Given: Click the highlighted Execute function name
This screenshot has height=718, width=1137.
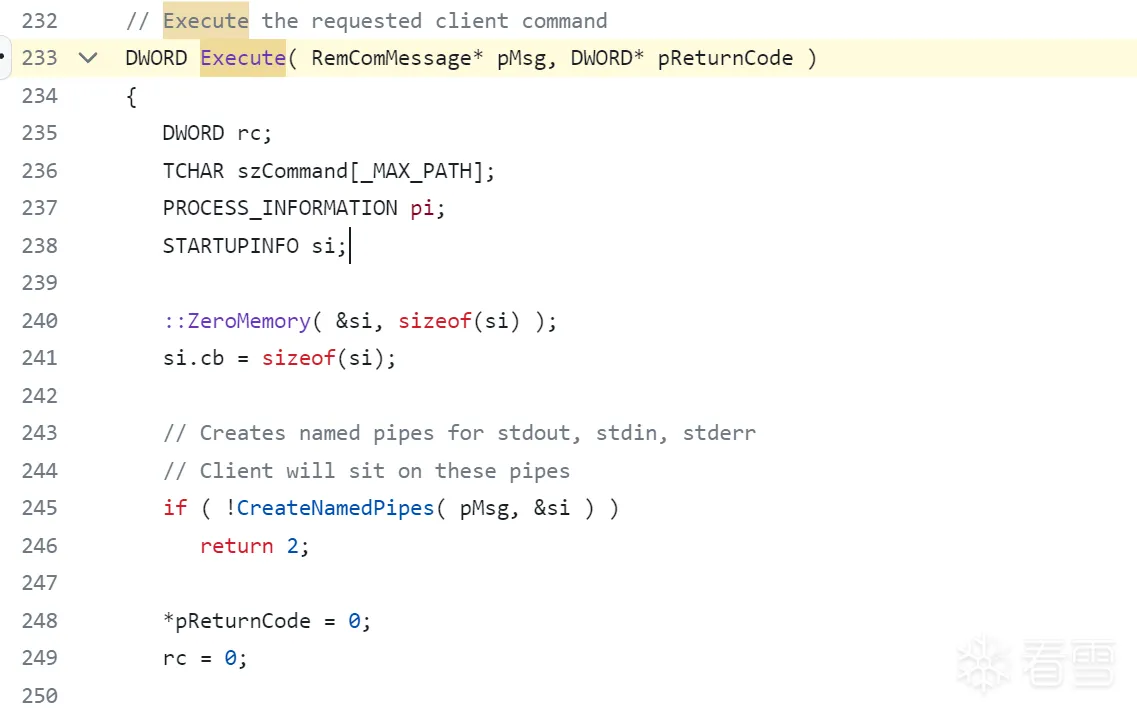Looking at the screenshot, I should (243, 57).
